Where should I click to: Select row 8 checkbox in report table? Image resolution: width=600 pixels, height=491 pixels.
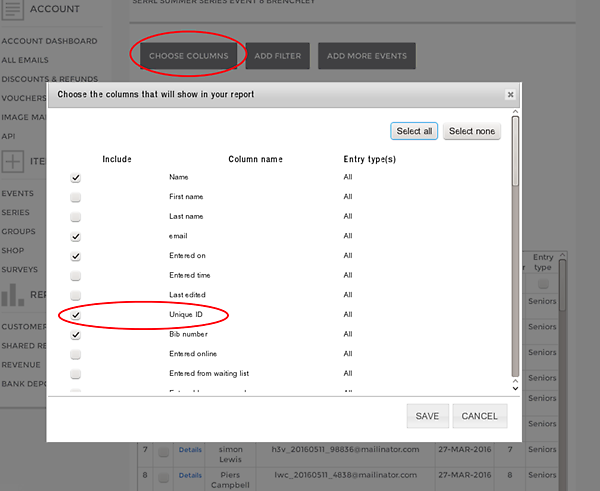click(163, 478)
